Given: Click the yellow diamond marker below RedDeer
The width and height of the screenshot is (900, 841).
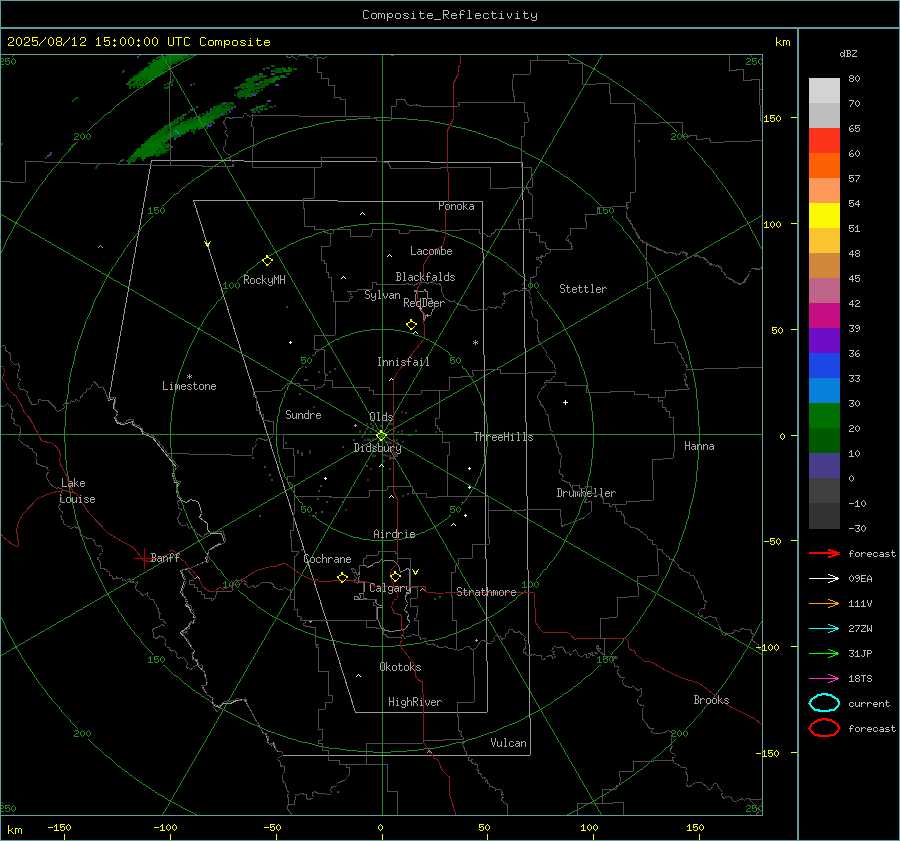Looking at the screenshot, I should pyautogui.click(x=411, y=325).
